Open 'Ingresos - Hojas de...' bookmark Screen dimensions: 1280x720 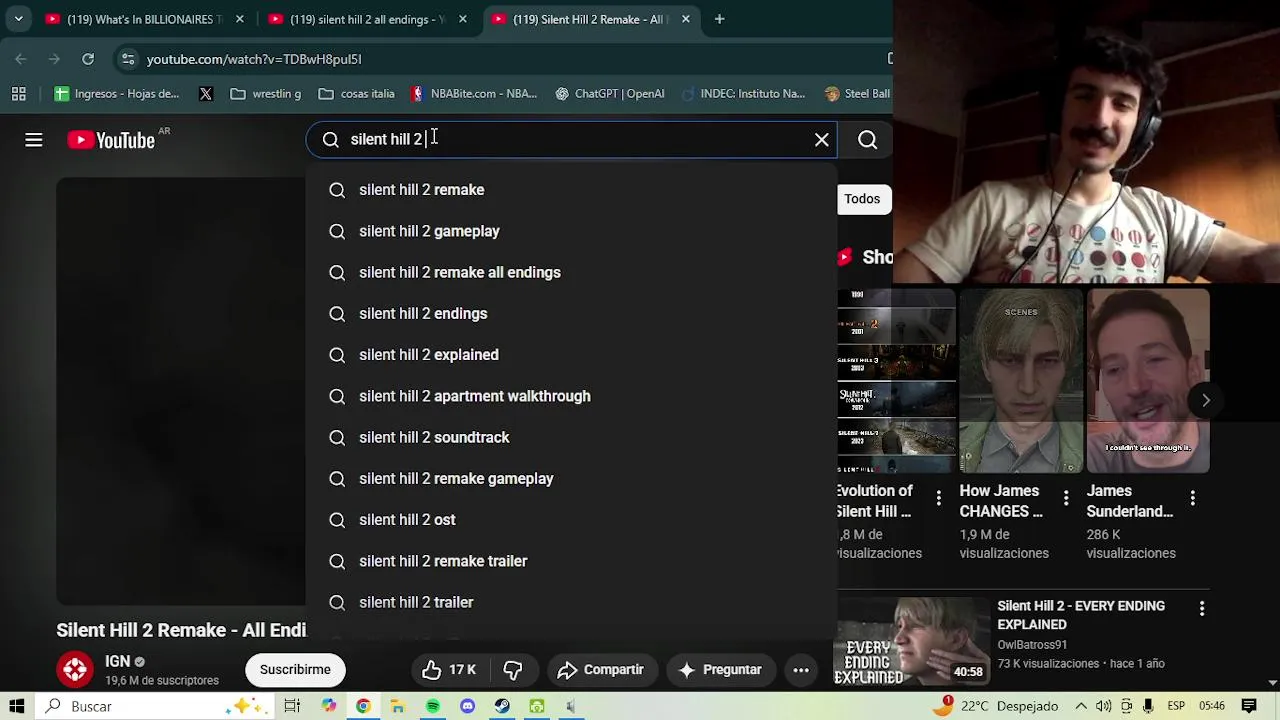[117, 94]
